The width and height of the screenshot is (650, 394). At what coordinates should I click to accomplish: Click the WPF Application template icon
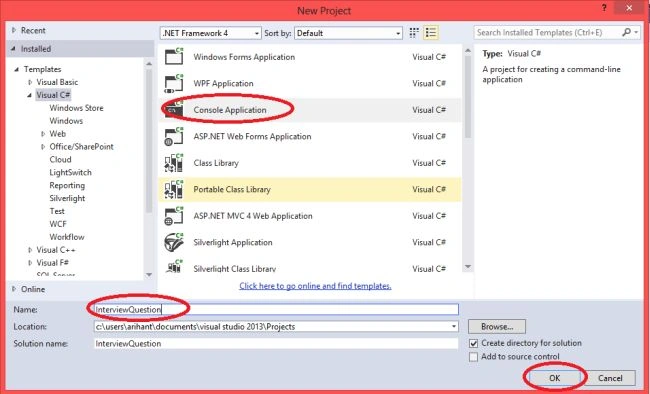pos(174,83)
